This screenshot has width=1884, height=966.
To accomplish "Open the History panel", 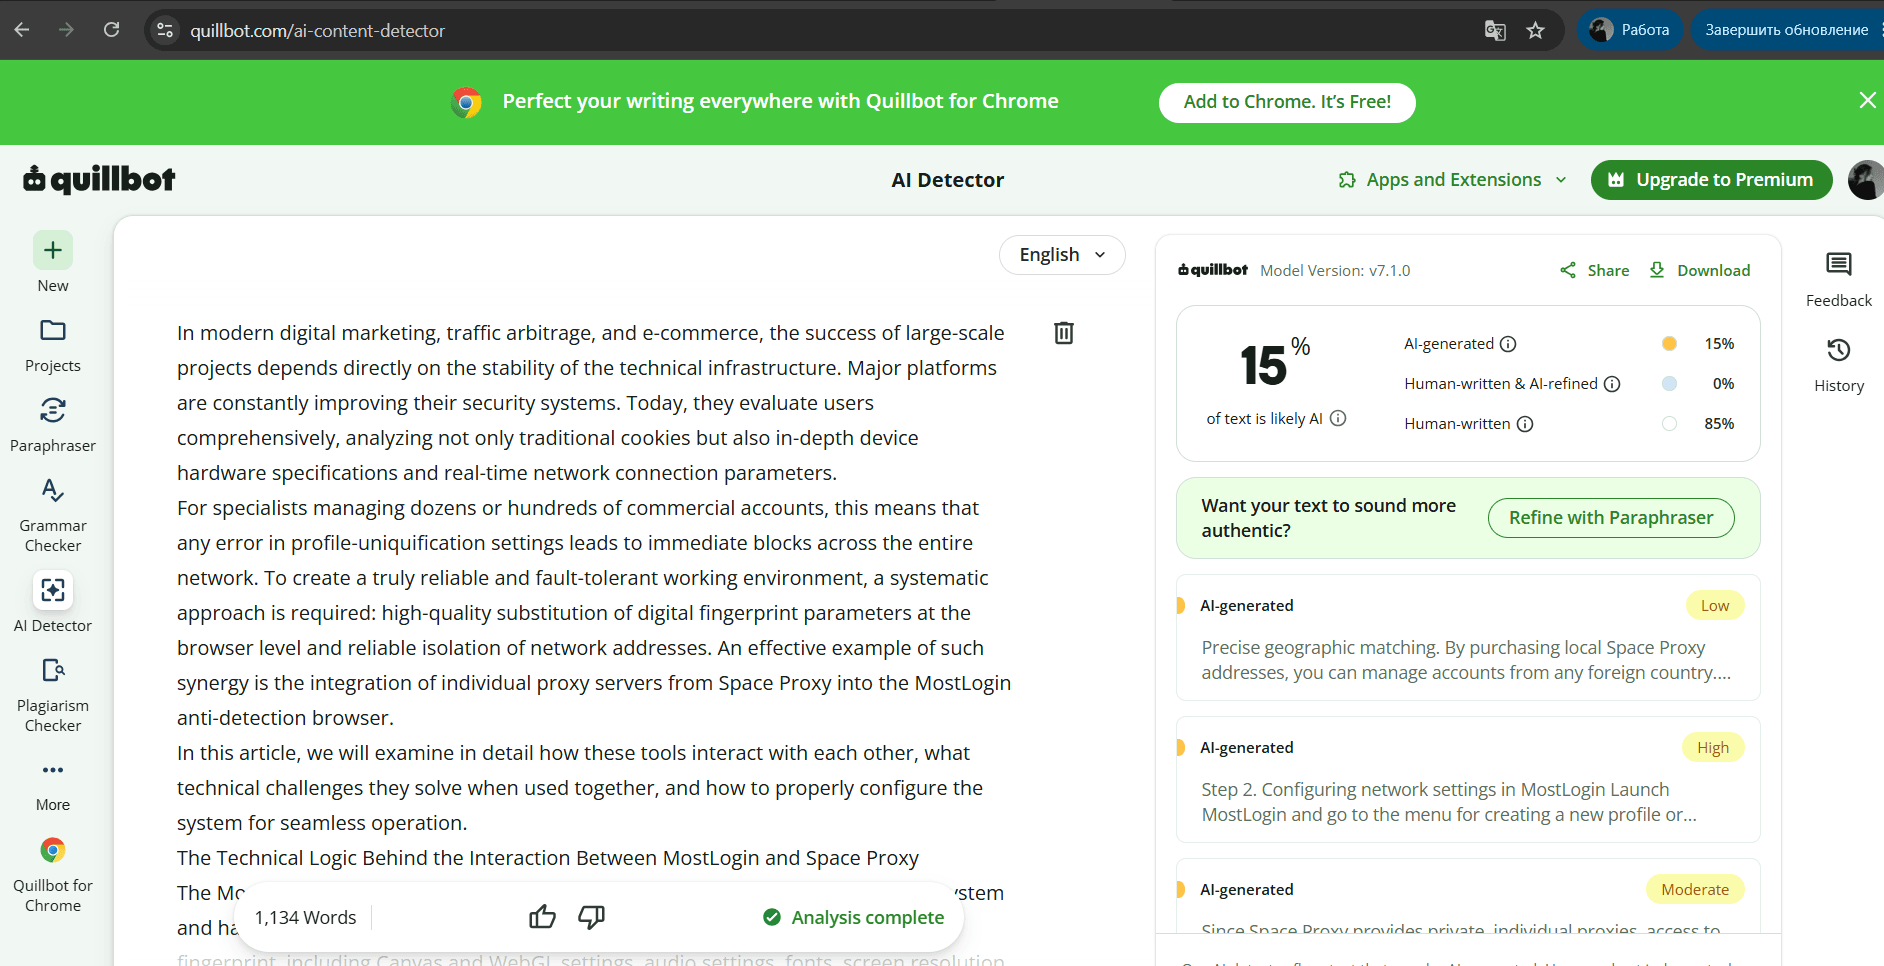I will (1838, 365).
